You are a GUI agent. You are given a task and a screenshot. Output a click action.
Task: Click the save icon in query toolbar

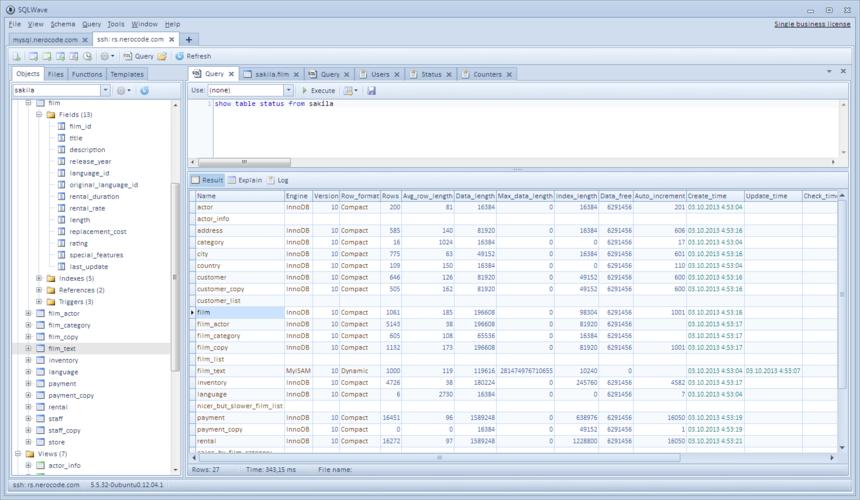point(372,90)
